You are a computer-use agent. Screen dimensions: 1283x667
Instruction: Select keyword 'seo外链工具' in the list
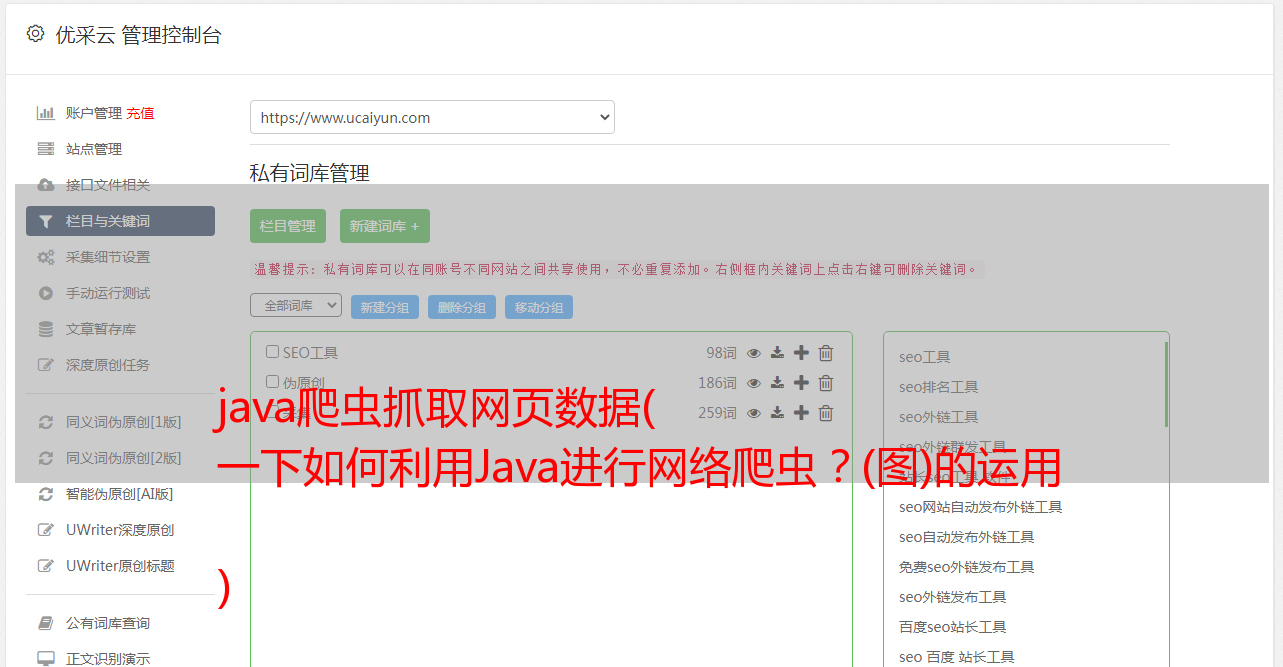[x=939, y=417]
